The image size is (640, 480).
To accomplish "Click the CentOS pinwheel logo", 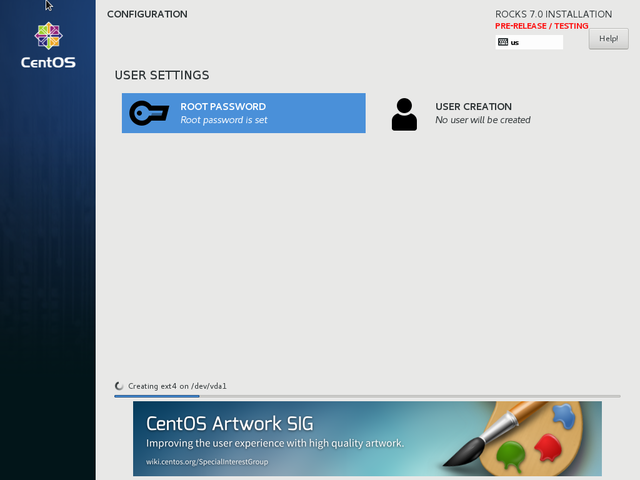I will coord(48,35).
